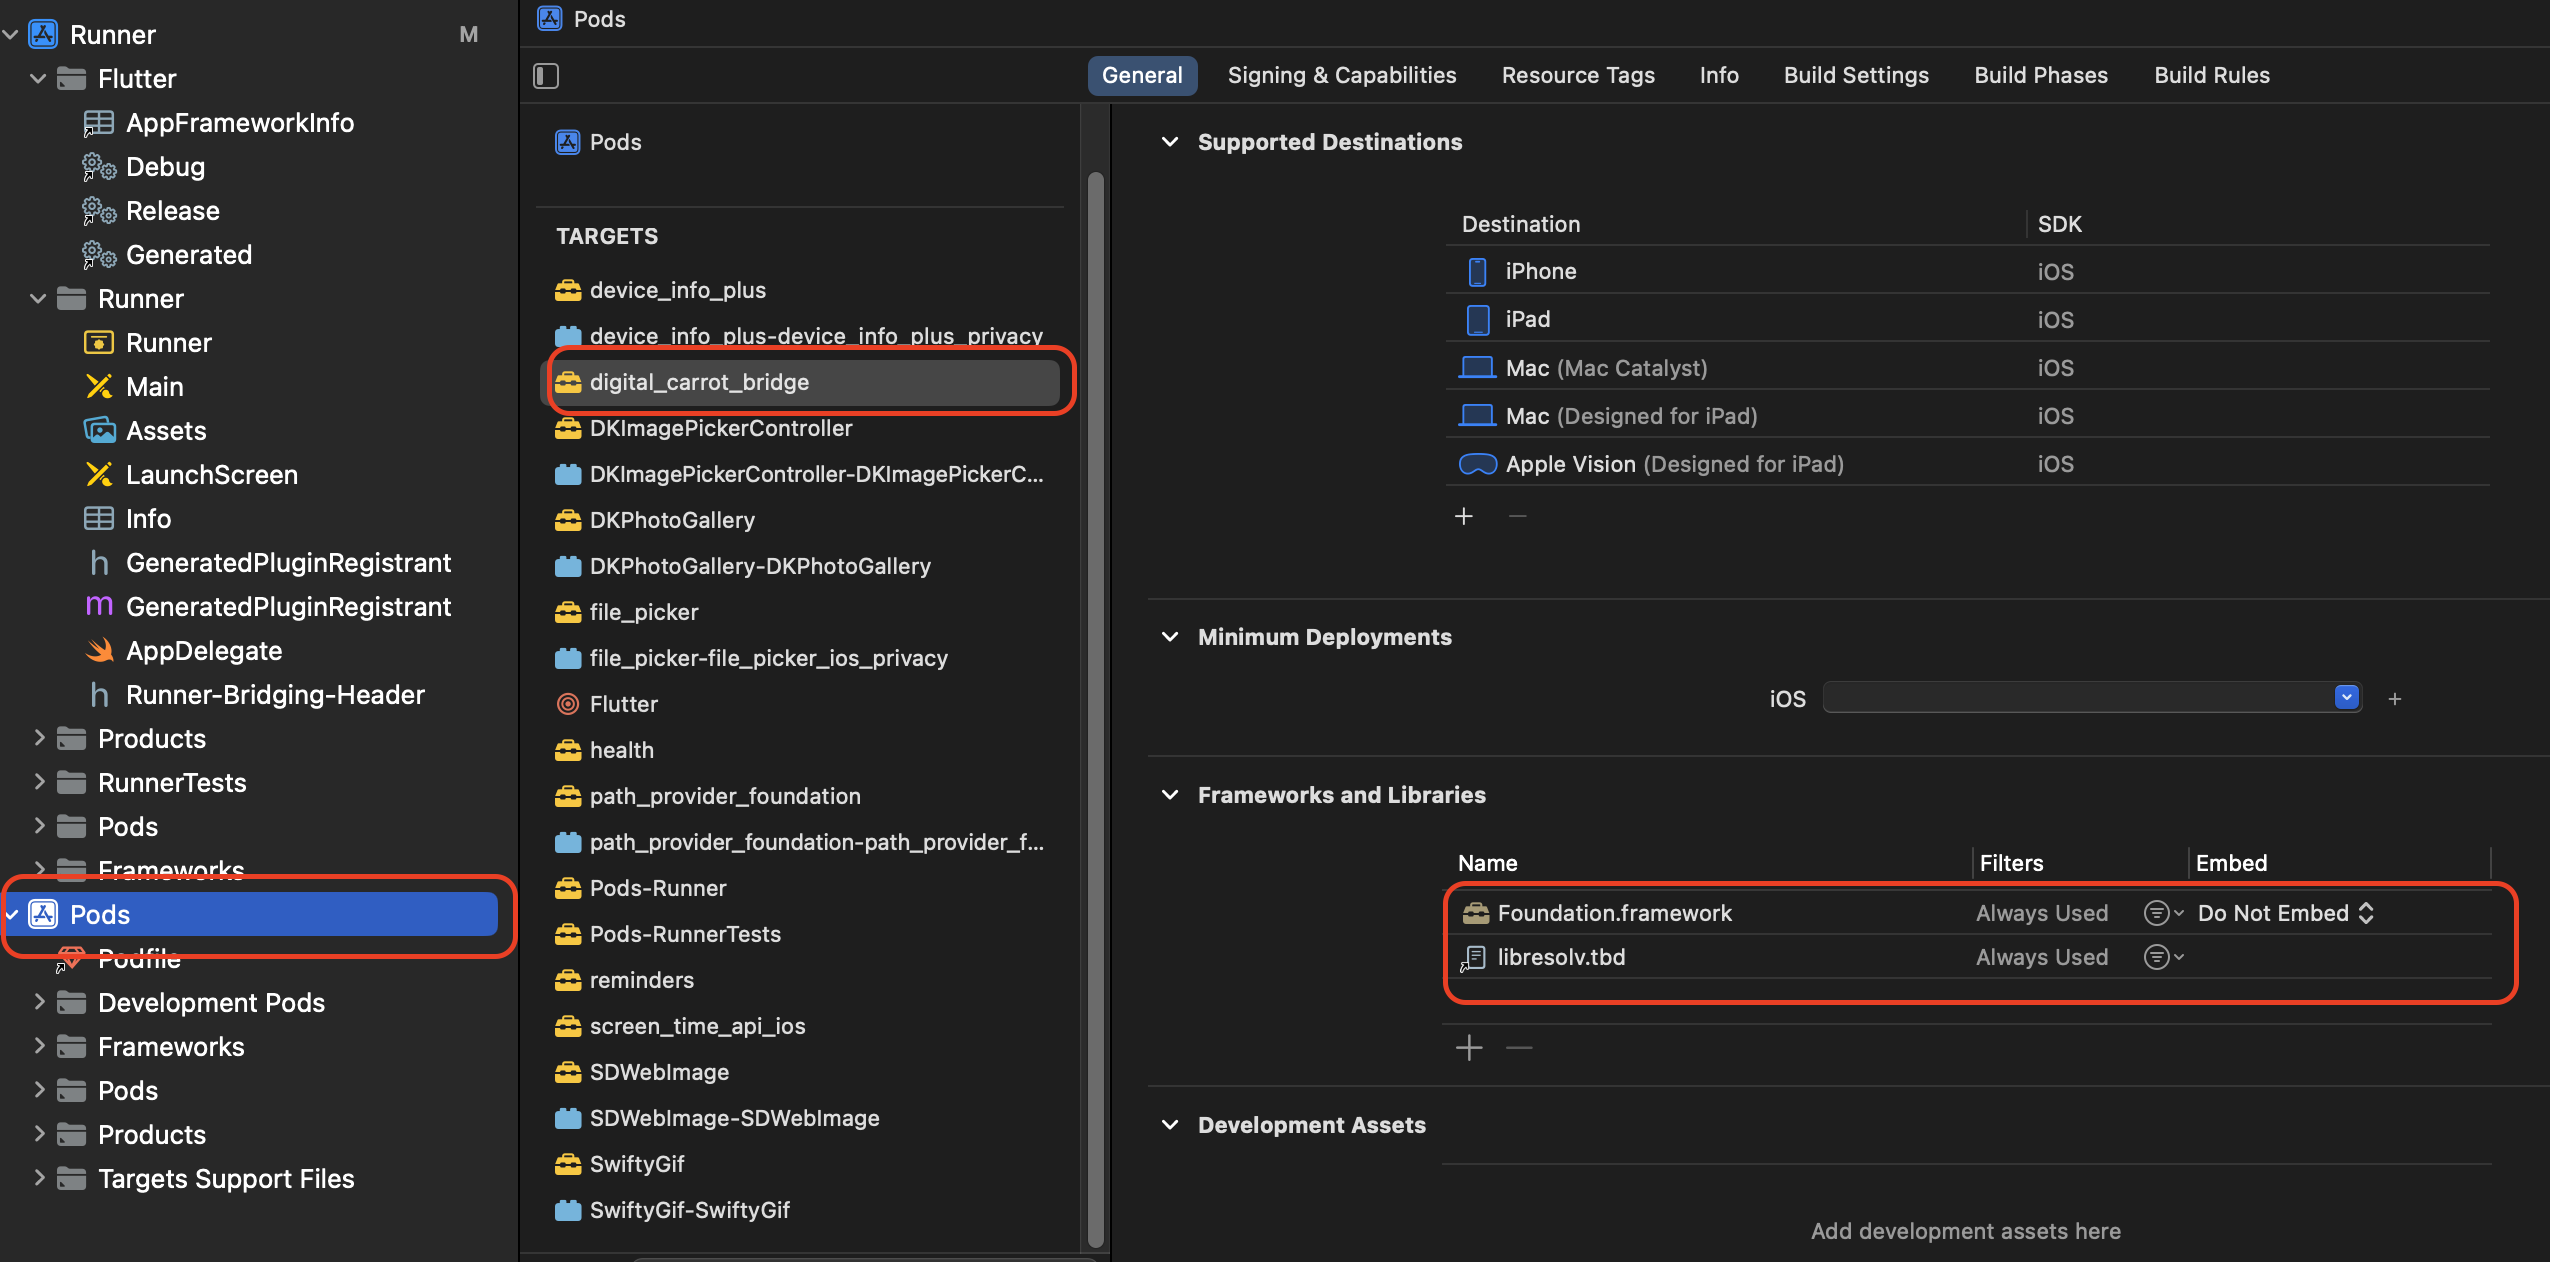Select the Runner entitlements file icon
This screenshot has width=2550, height=1262.
pyautogui.click(x=99, y=343)
